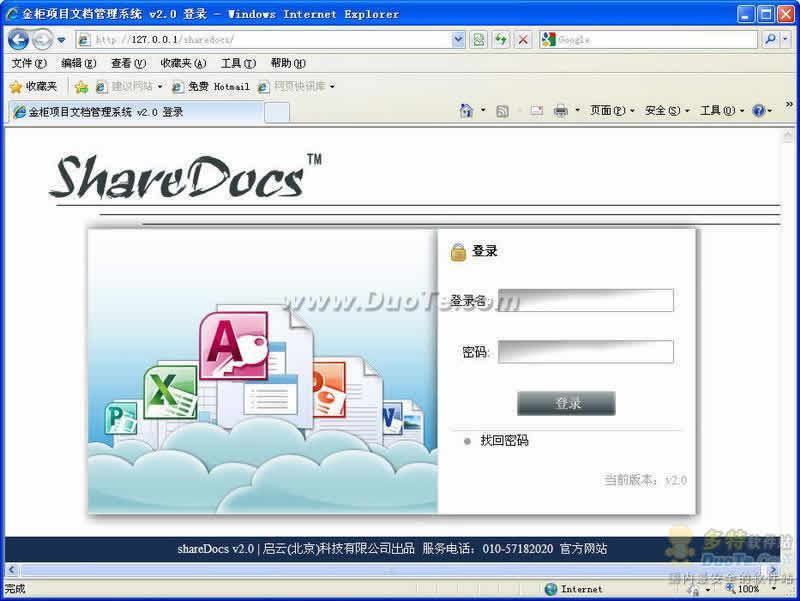
Task: Click the Home page icon
Action: coord(466,111)
